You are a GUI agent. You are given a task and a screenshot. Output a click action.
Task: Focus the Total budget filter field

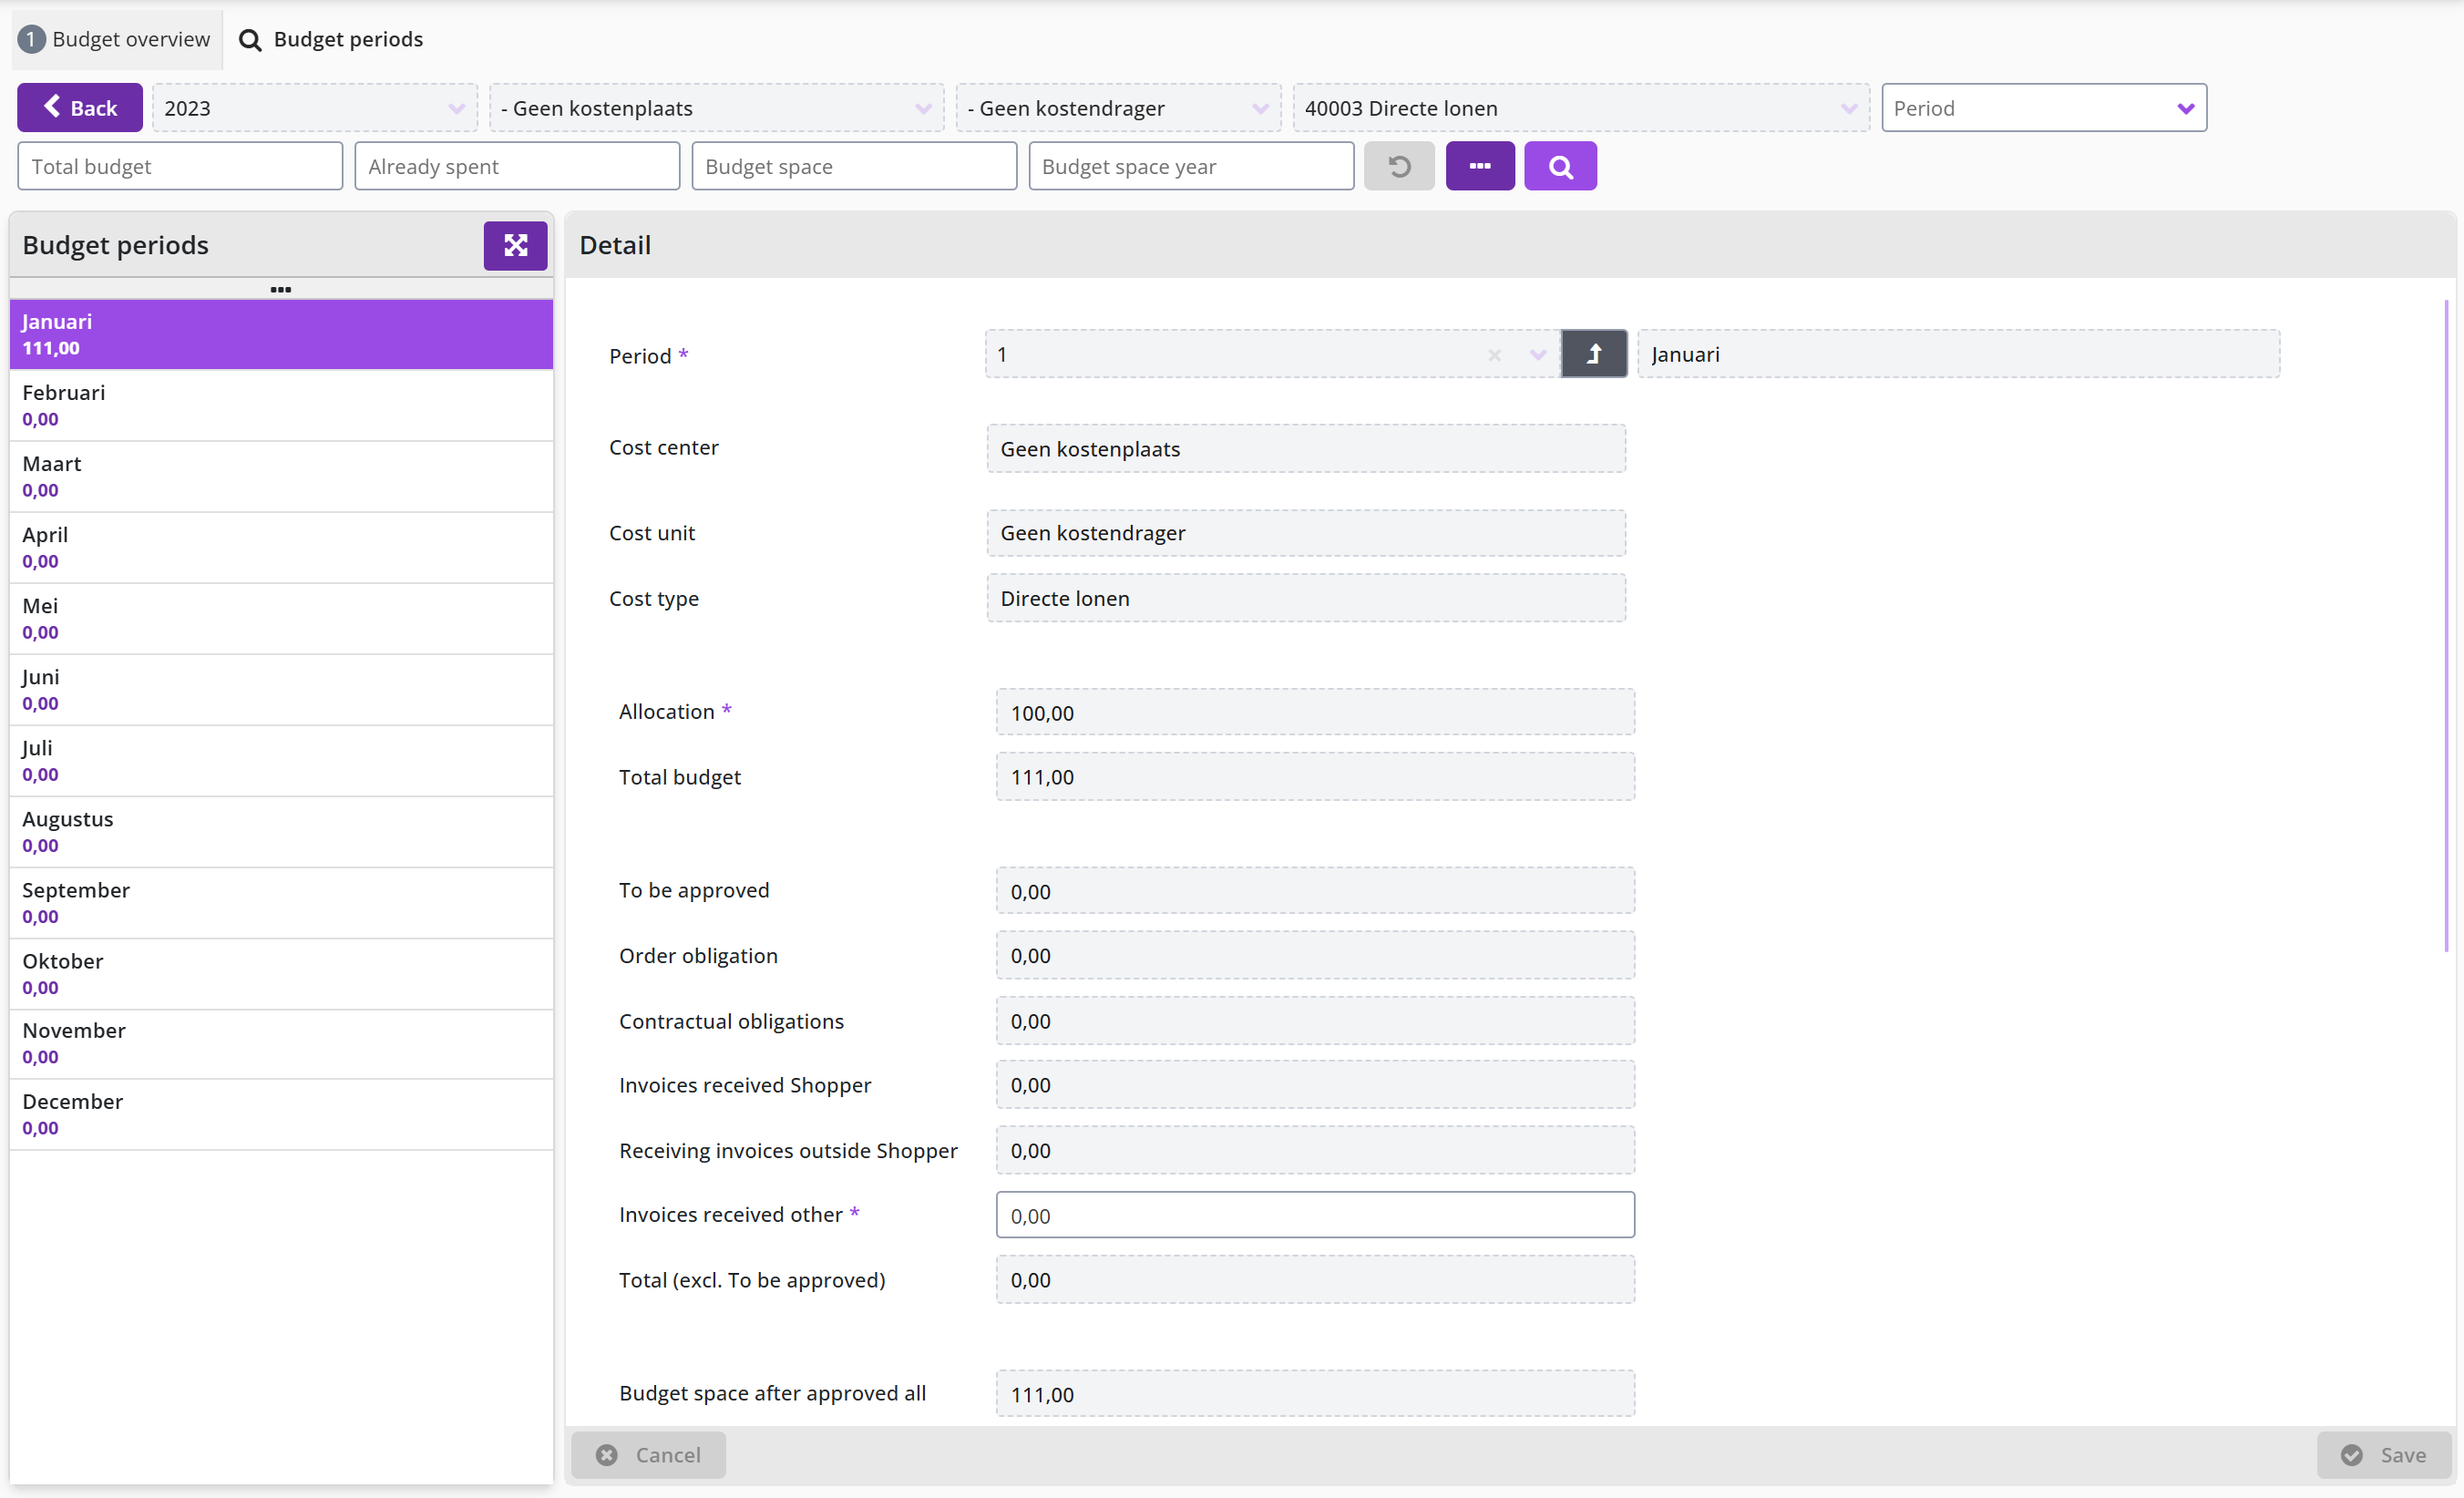tap(180, 166)
